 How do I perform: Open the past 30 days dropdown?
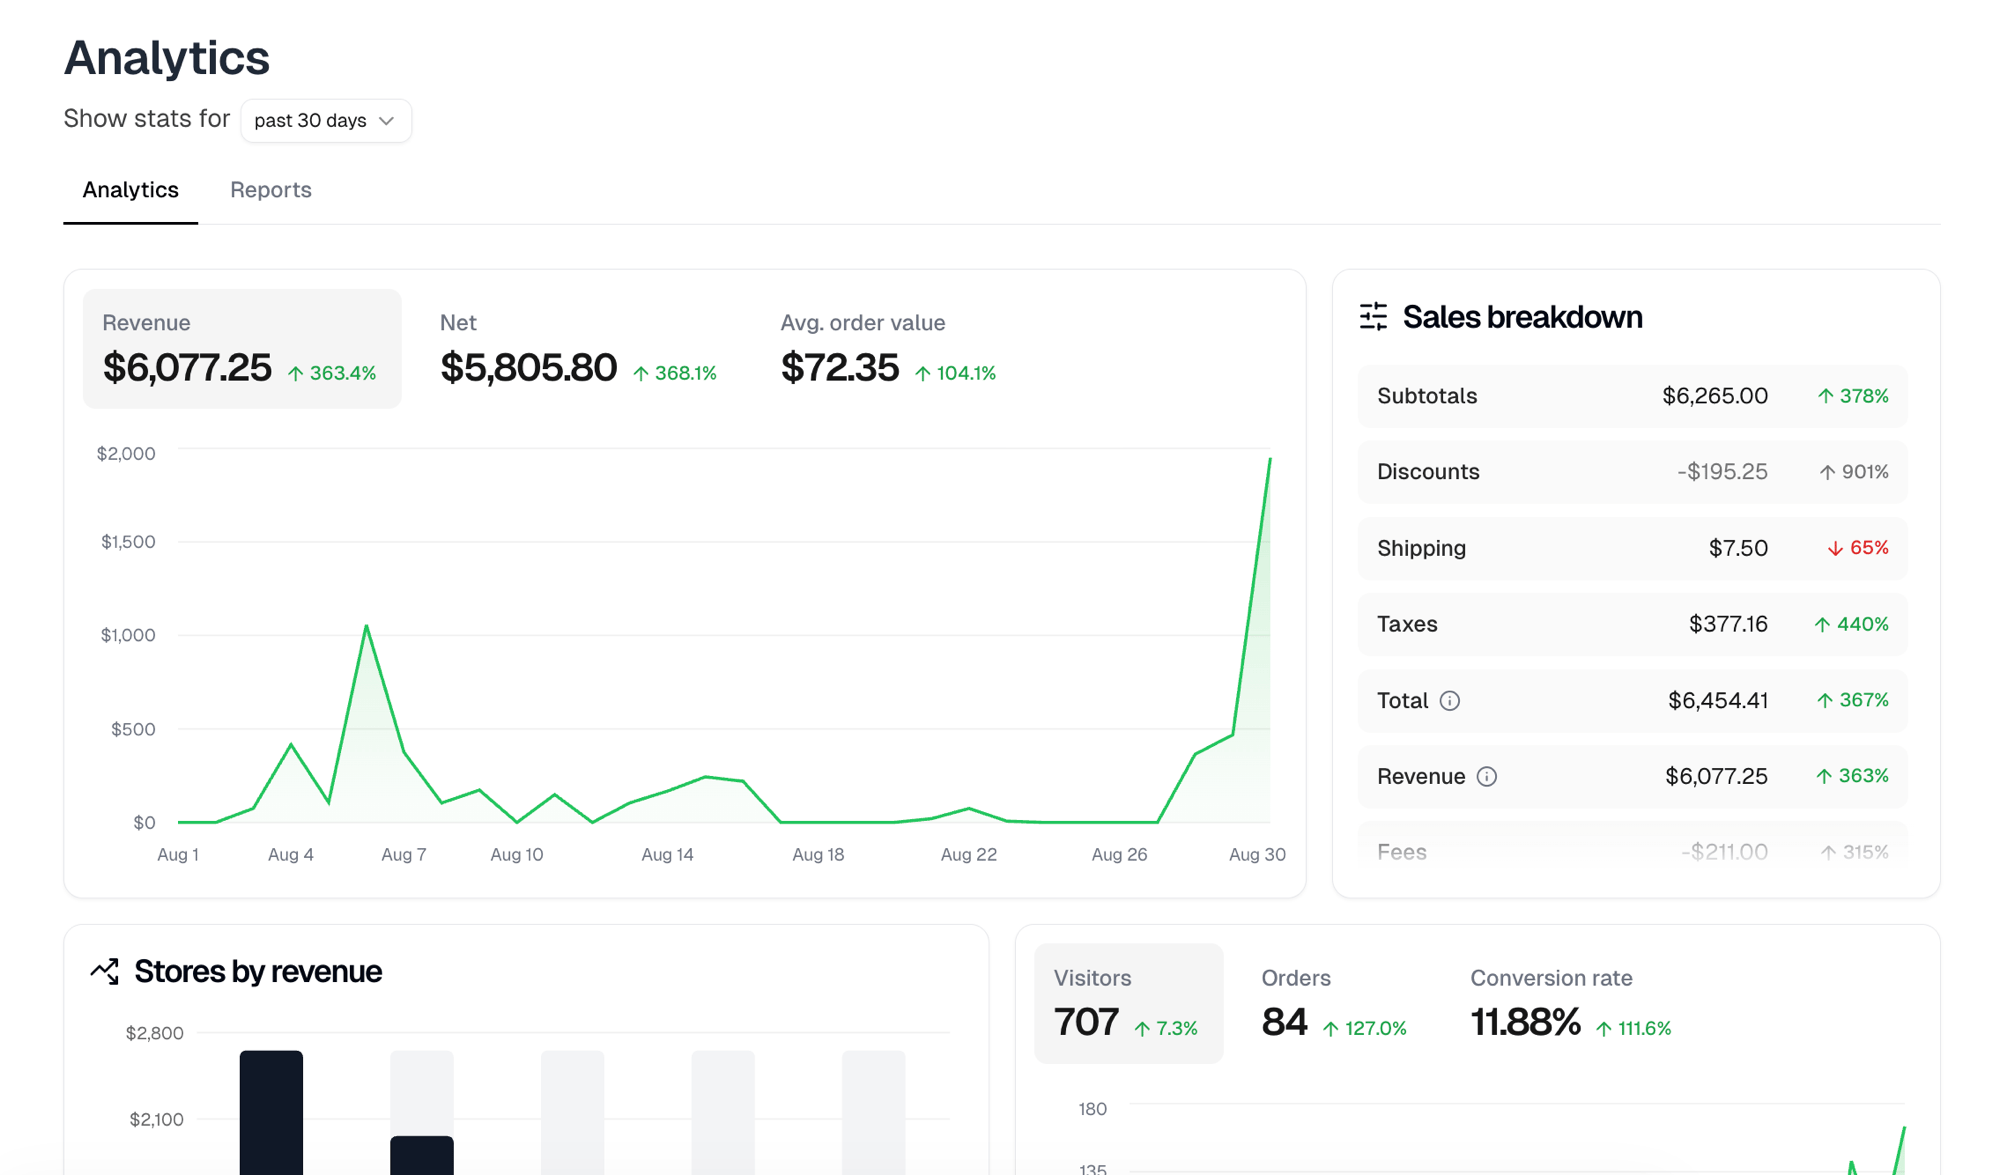click(326, 120)
